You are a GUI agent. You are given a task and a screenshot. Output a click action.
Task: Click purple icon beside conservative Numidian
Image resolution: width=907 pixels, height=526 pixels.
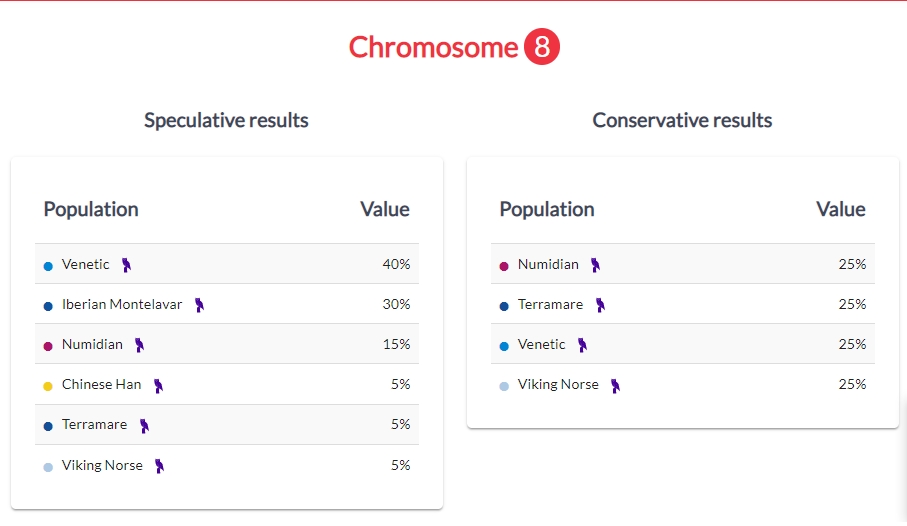[595, 265]
